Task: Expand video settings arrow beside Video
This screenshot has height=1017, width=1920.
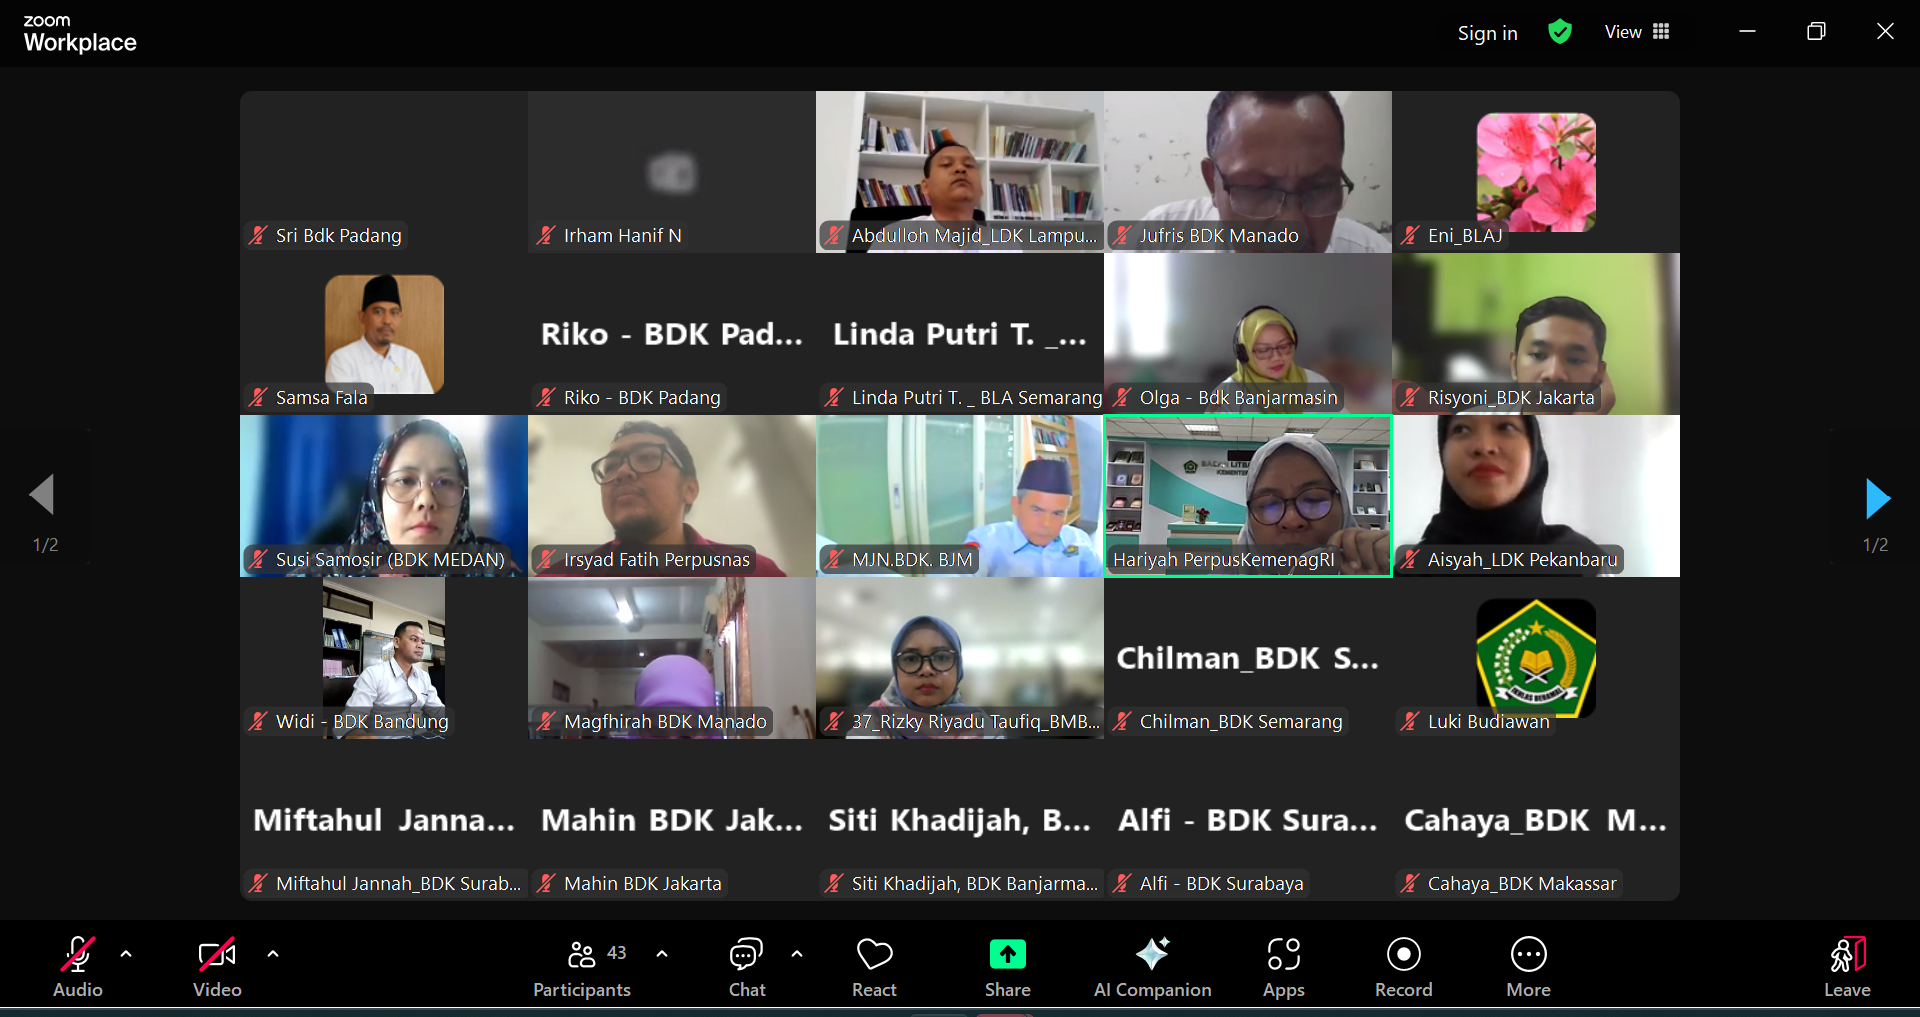Action: [273, 954]
